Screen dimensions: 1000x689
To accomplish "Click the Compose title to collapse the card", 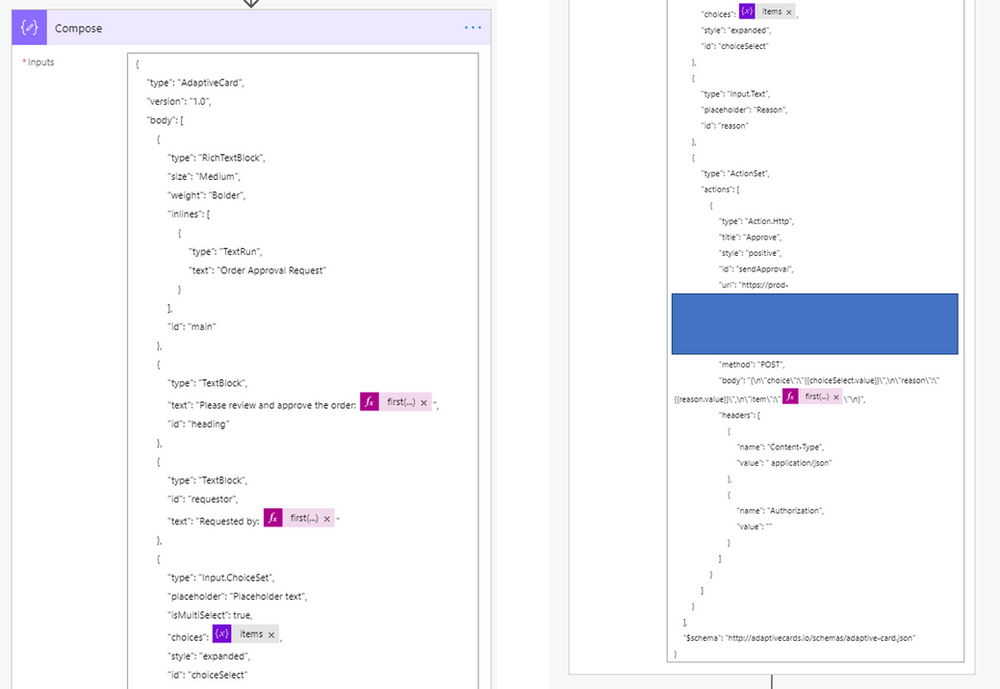I will point(79,28).
